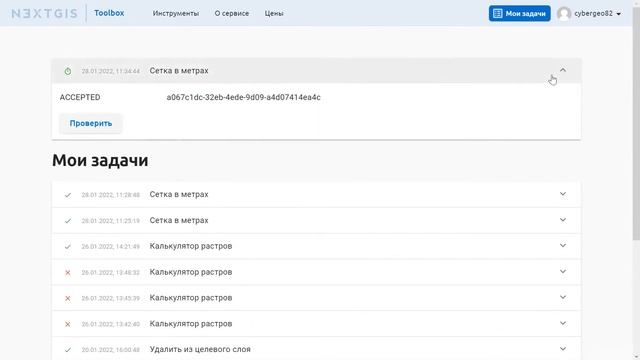Screen dimensions: 640x360
Task: Click the task ID a067c1dc-32eb-4ede-9d09-a4d07414ea4c
Action: pos(243,98)
